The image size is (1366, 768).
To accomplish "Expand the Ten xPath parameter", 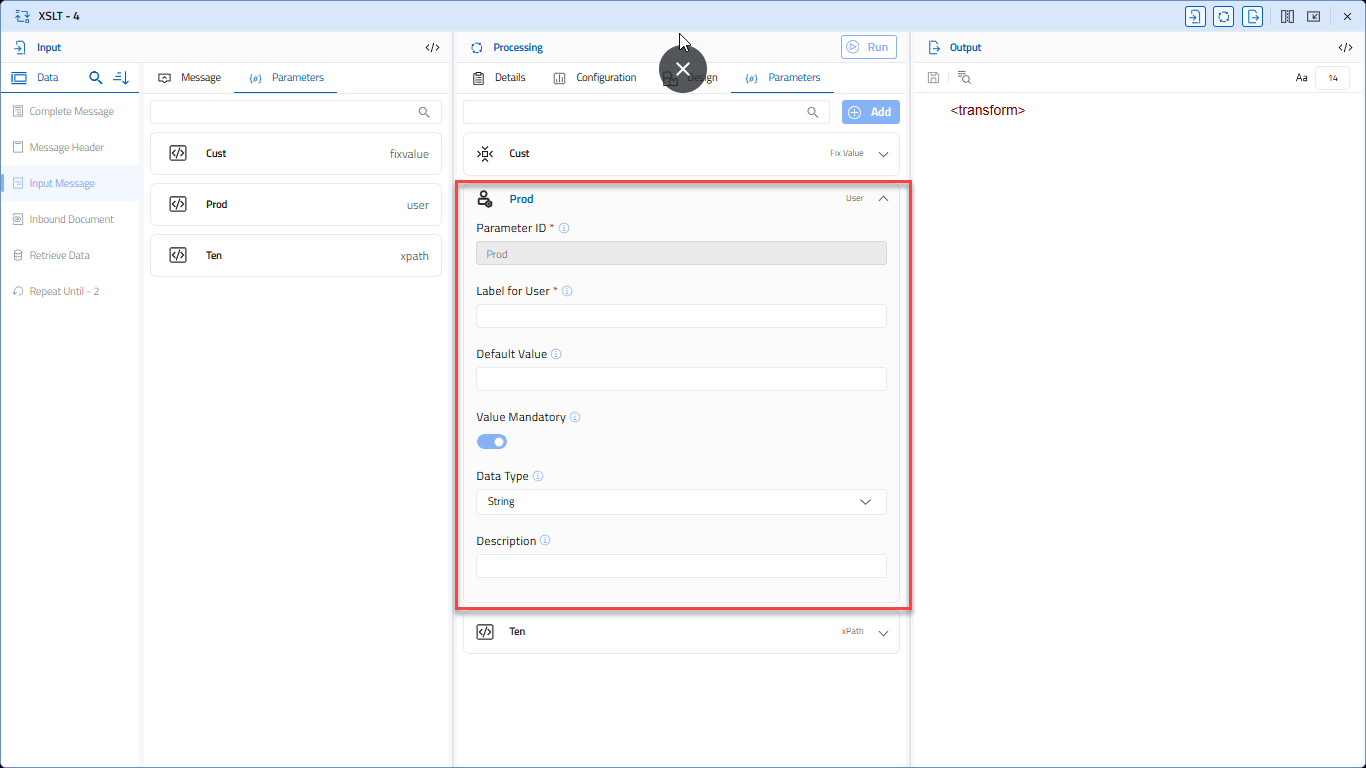I will [883, 632].
